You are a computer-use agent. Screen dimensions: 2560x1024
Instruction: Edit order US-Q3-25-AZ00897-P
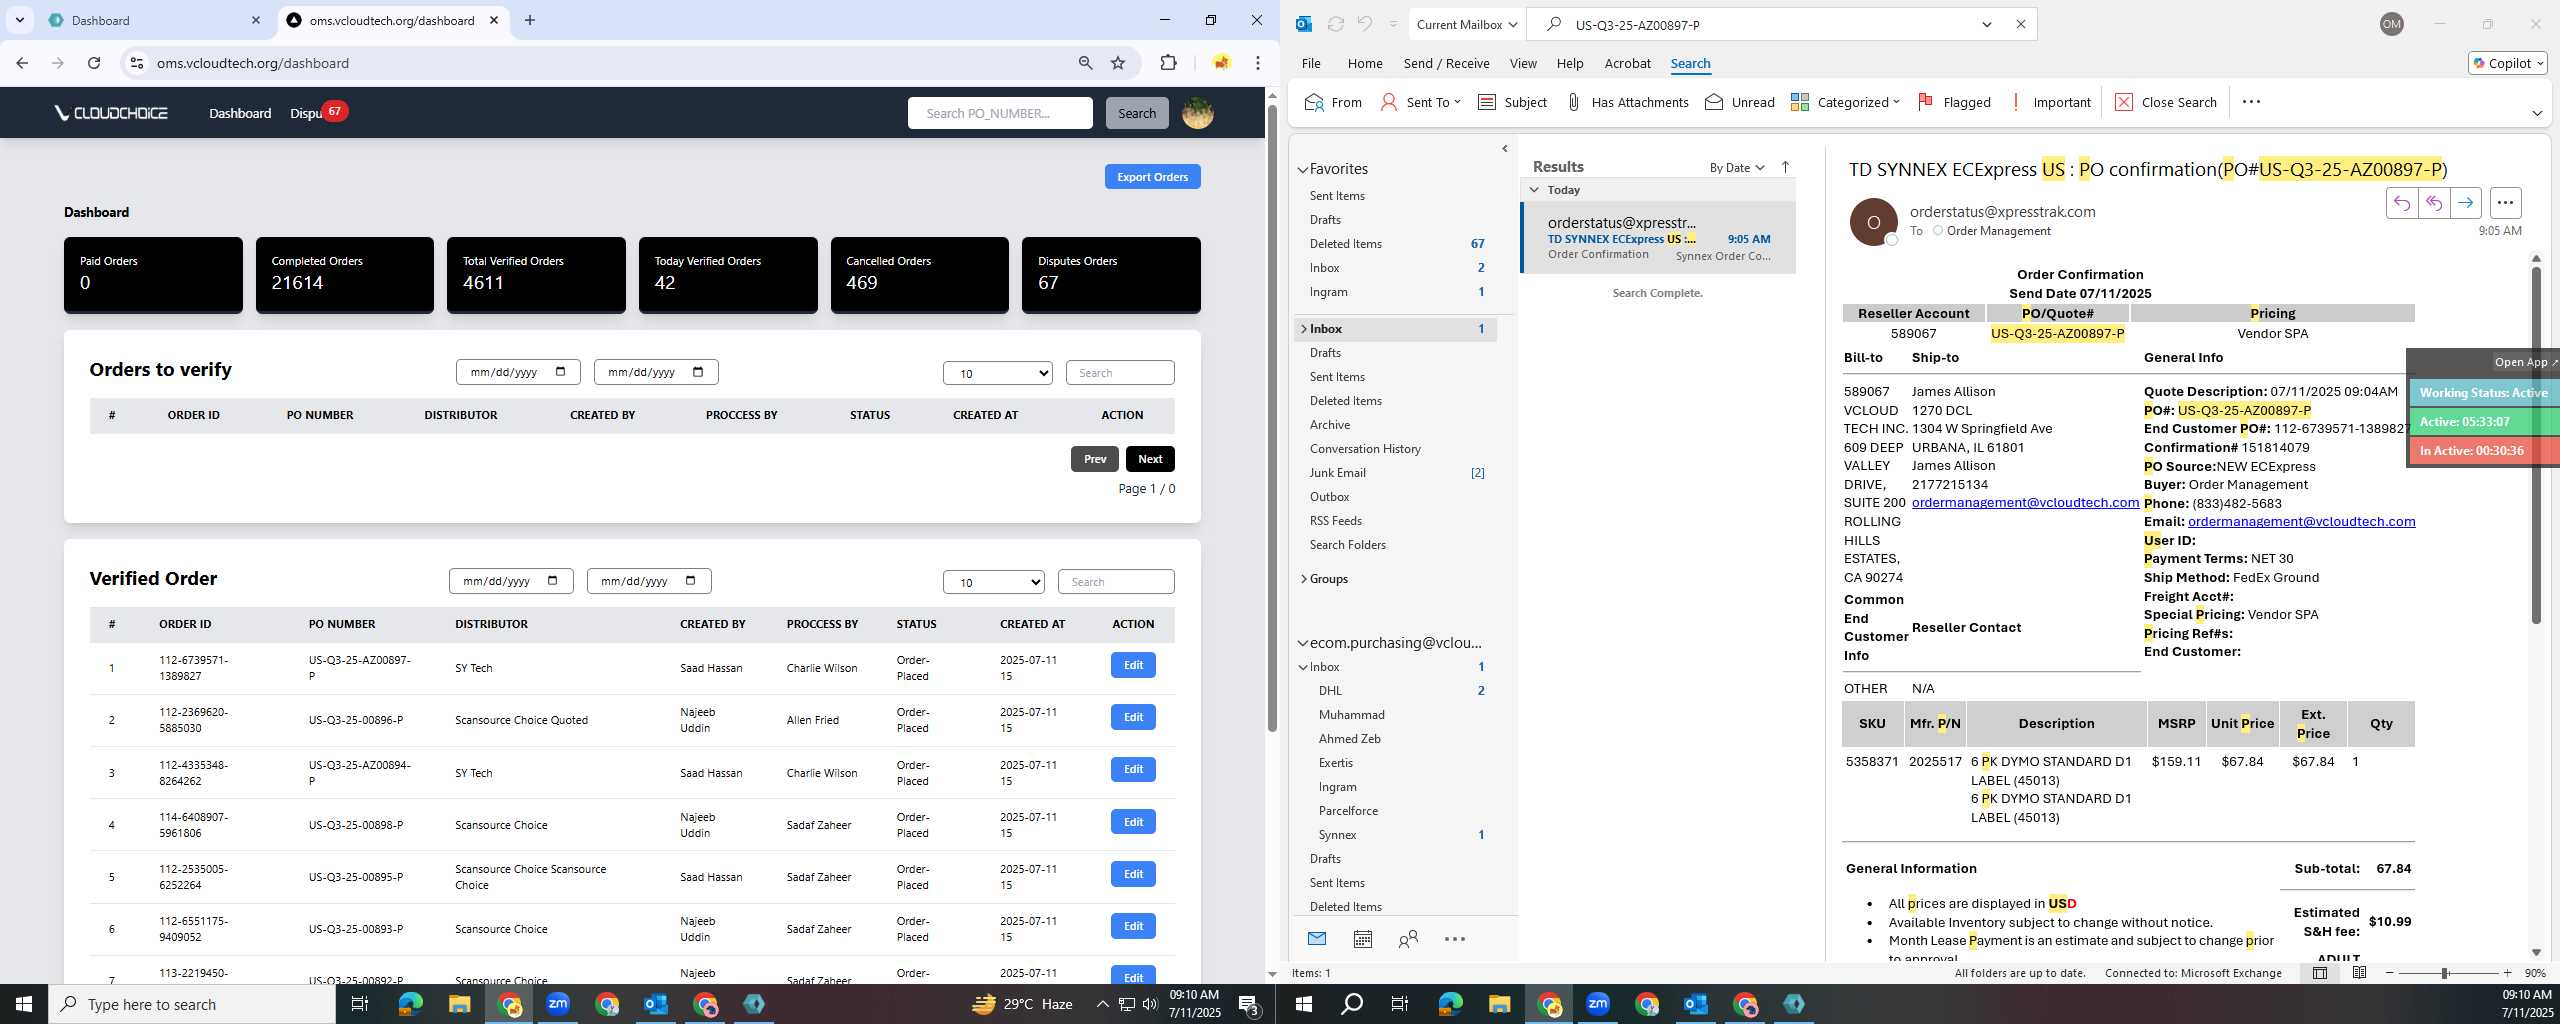click(x=1133, y=665)
